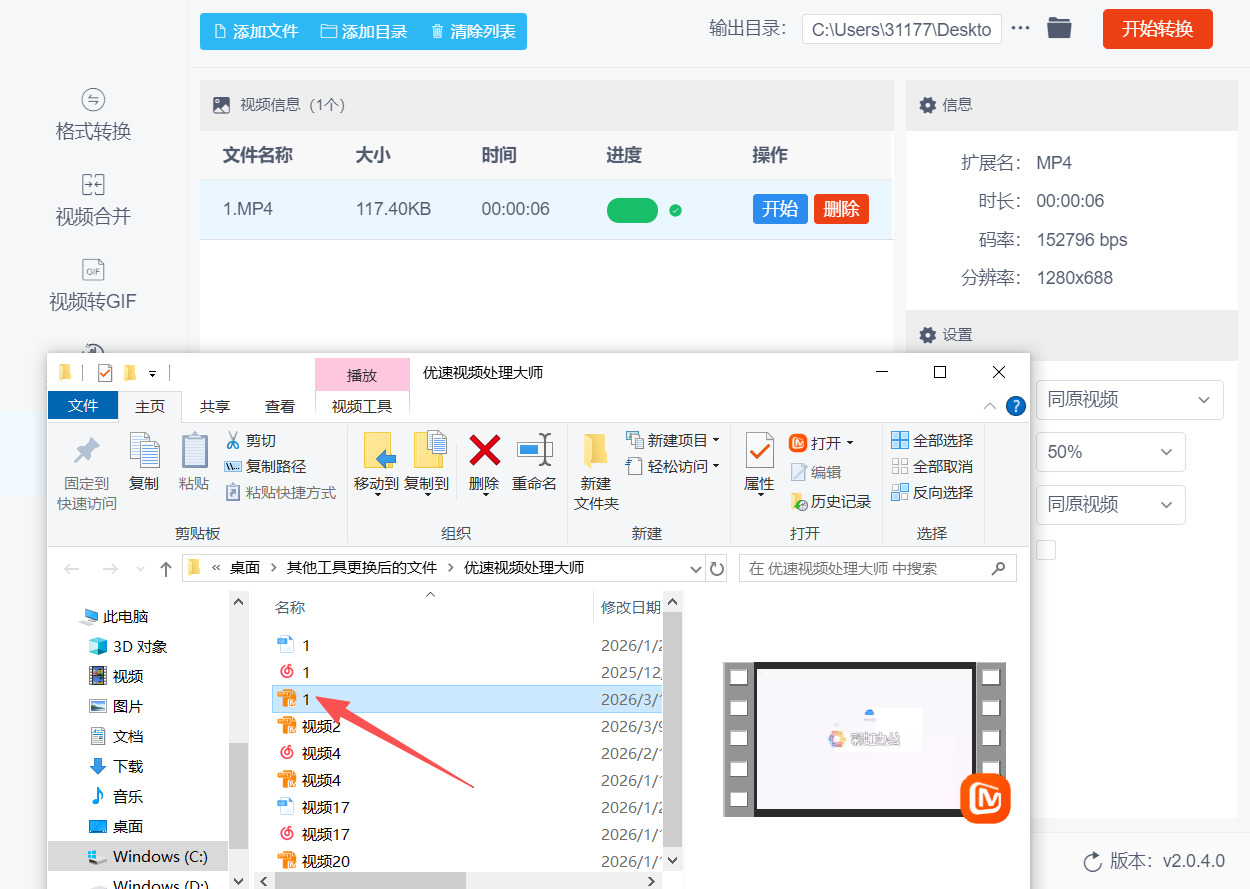The image size is (1250, 889).
Task: Click the ellipsis beside the output directory
Action: [1020, 28]
